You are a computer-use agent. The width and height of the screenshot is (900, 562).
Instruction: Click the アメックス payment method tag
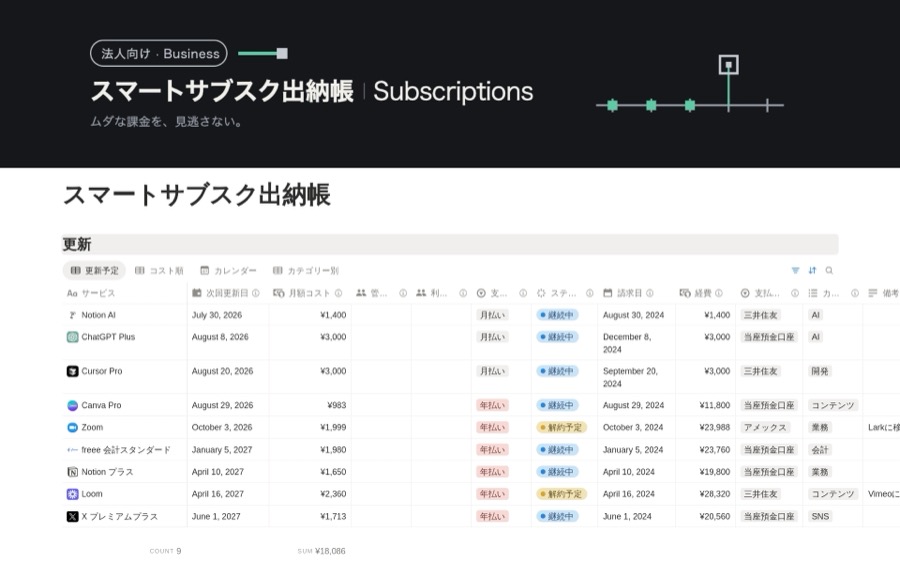point(765,428)
